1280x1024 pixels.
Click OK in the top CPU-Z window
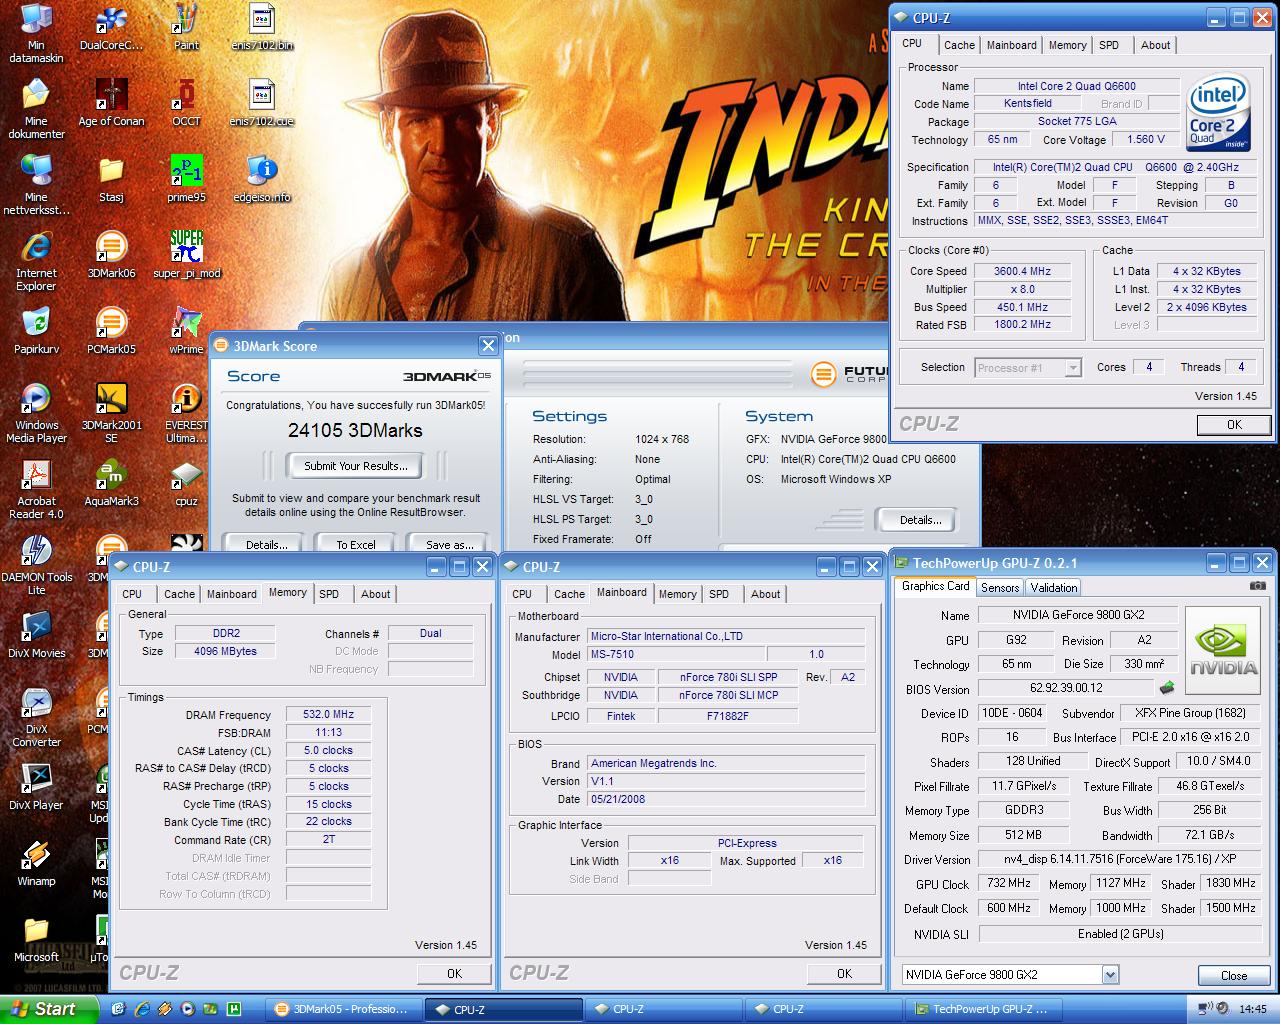tap(1234, 424)
